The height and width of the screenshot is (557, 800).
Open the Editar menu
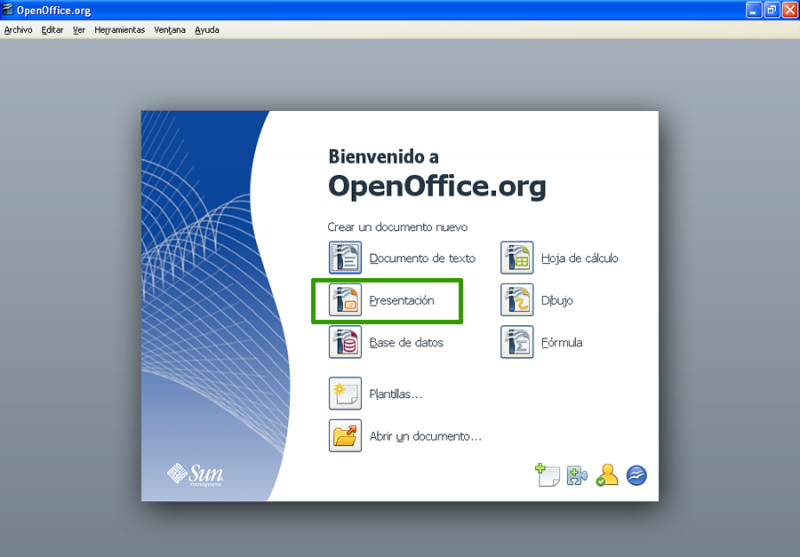coord(52,30)
